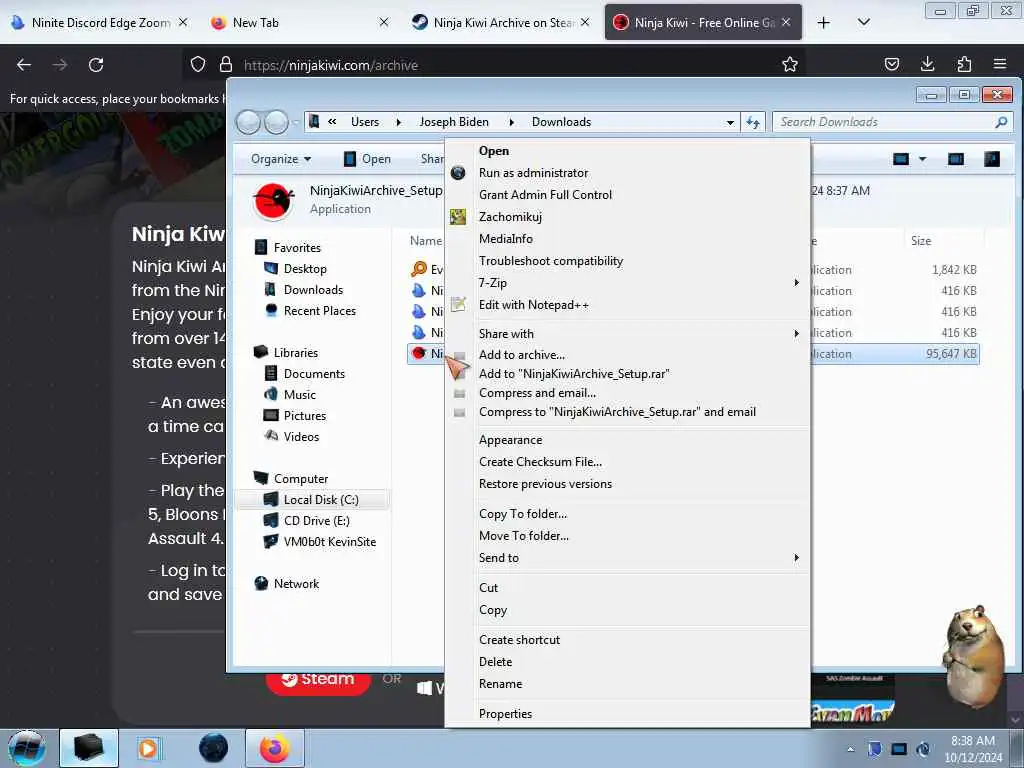Click Explorer forward navigation button

[276, 122]
